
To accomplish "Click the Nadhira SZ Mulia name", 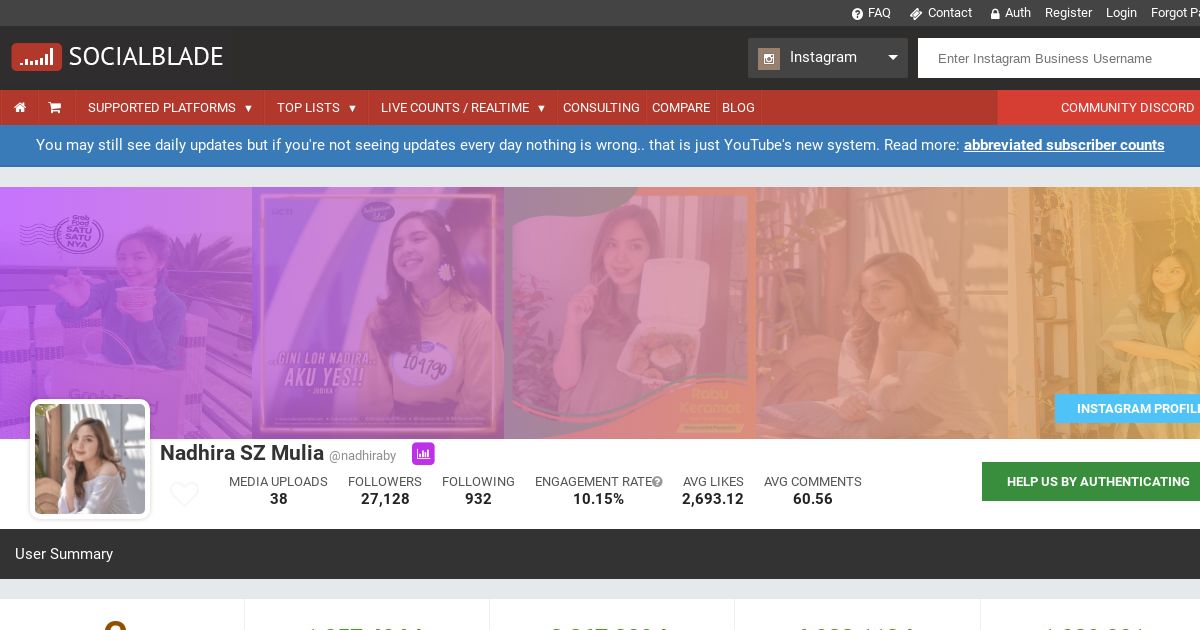I will coord(242,453).
